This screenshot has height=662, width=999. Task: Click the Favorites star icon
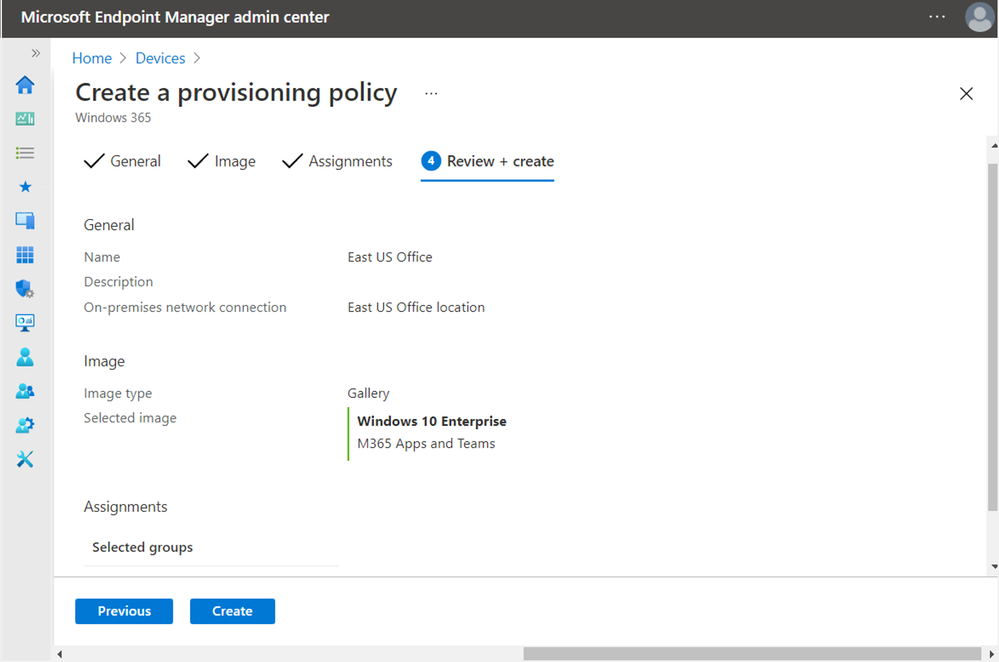coord(25,187)
